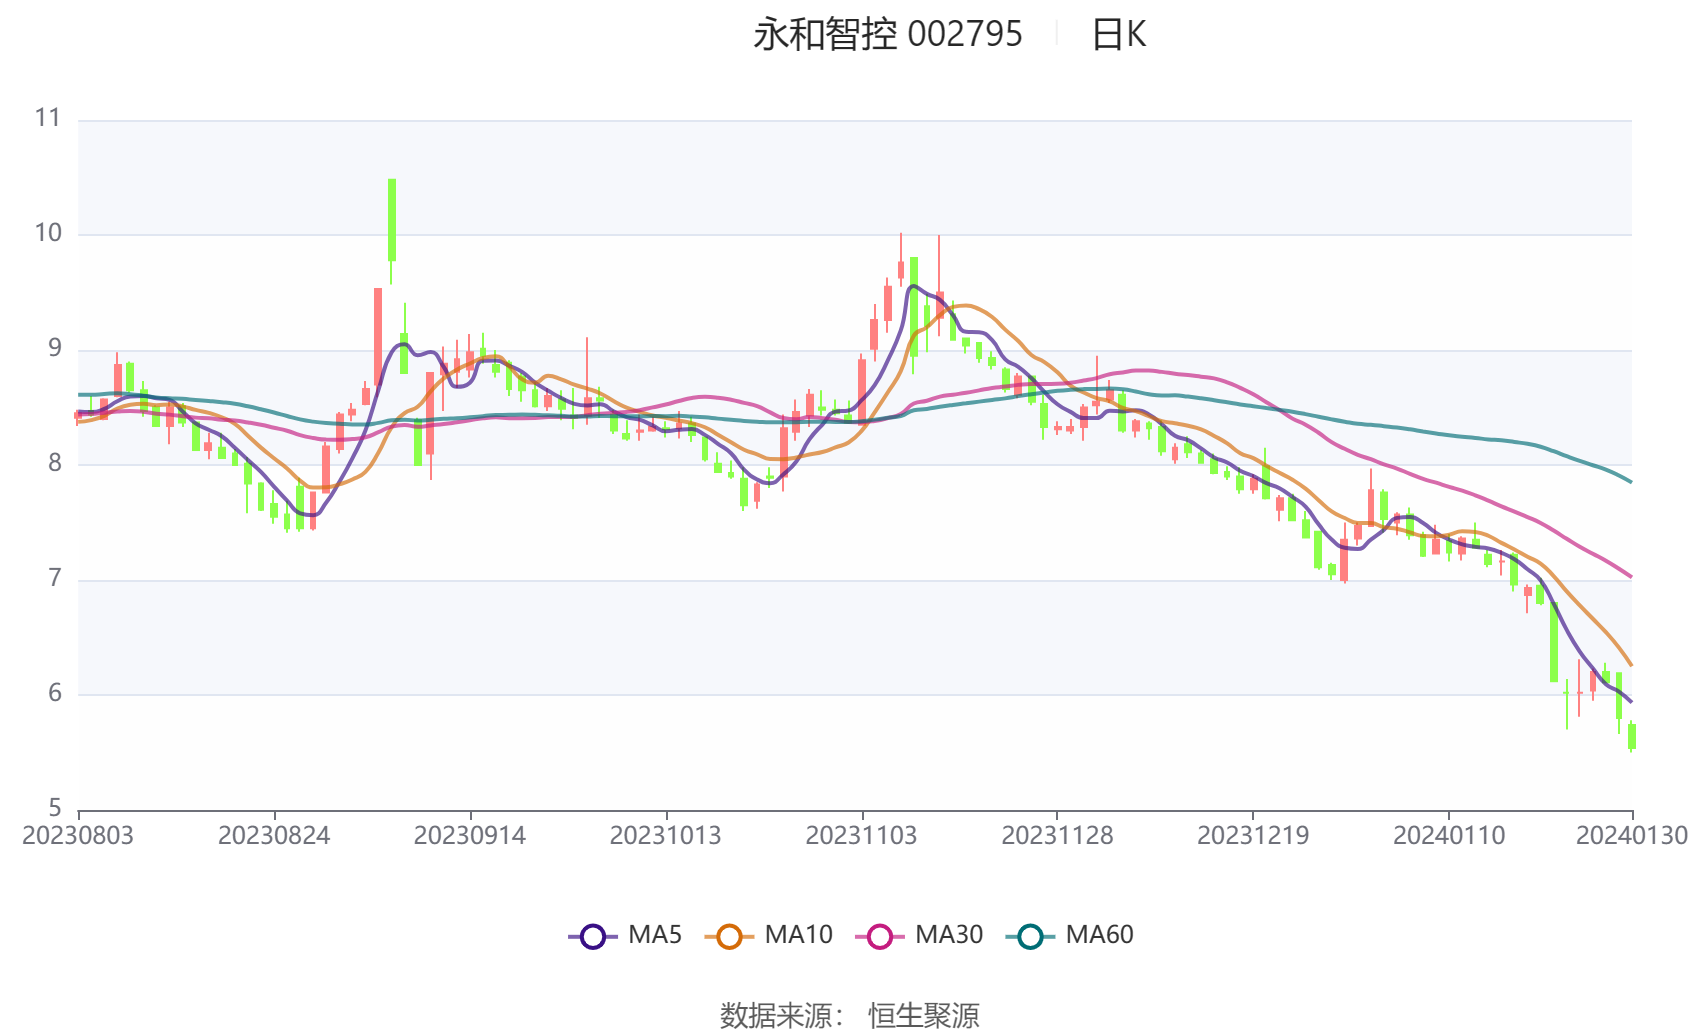Click the 日K label in title
Viewport: 1700px width, 1034px height.
coord(1119,35)
